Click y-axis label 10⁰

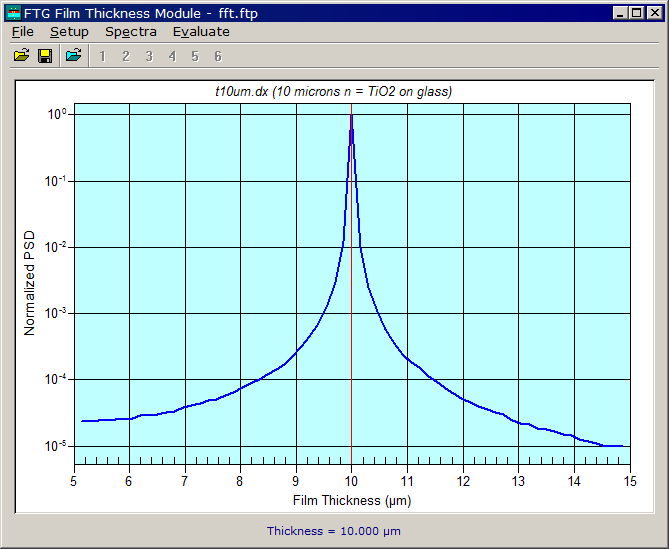pos(56,114)
